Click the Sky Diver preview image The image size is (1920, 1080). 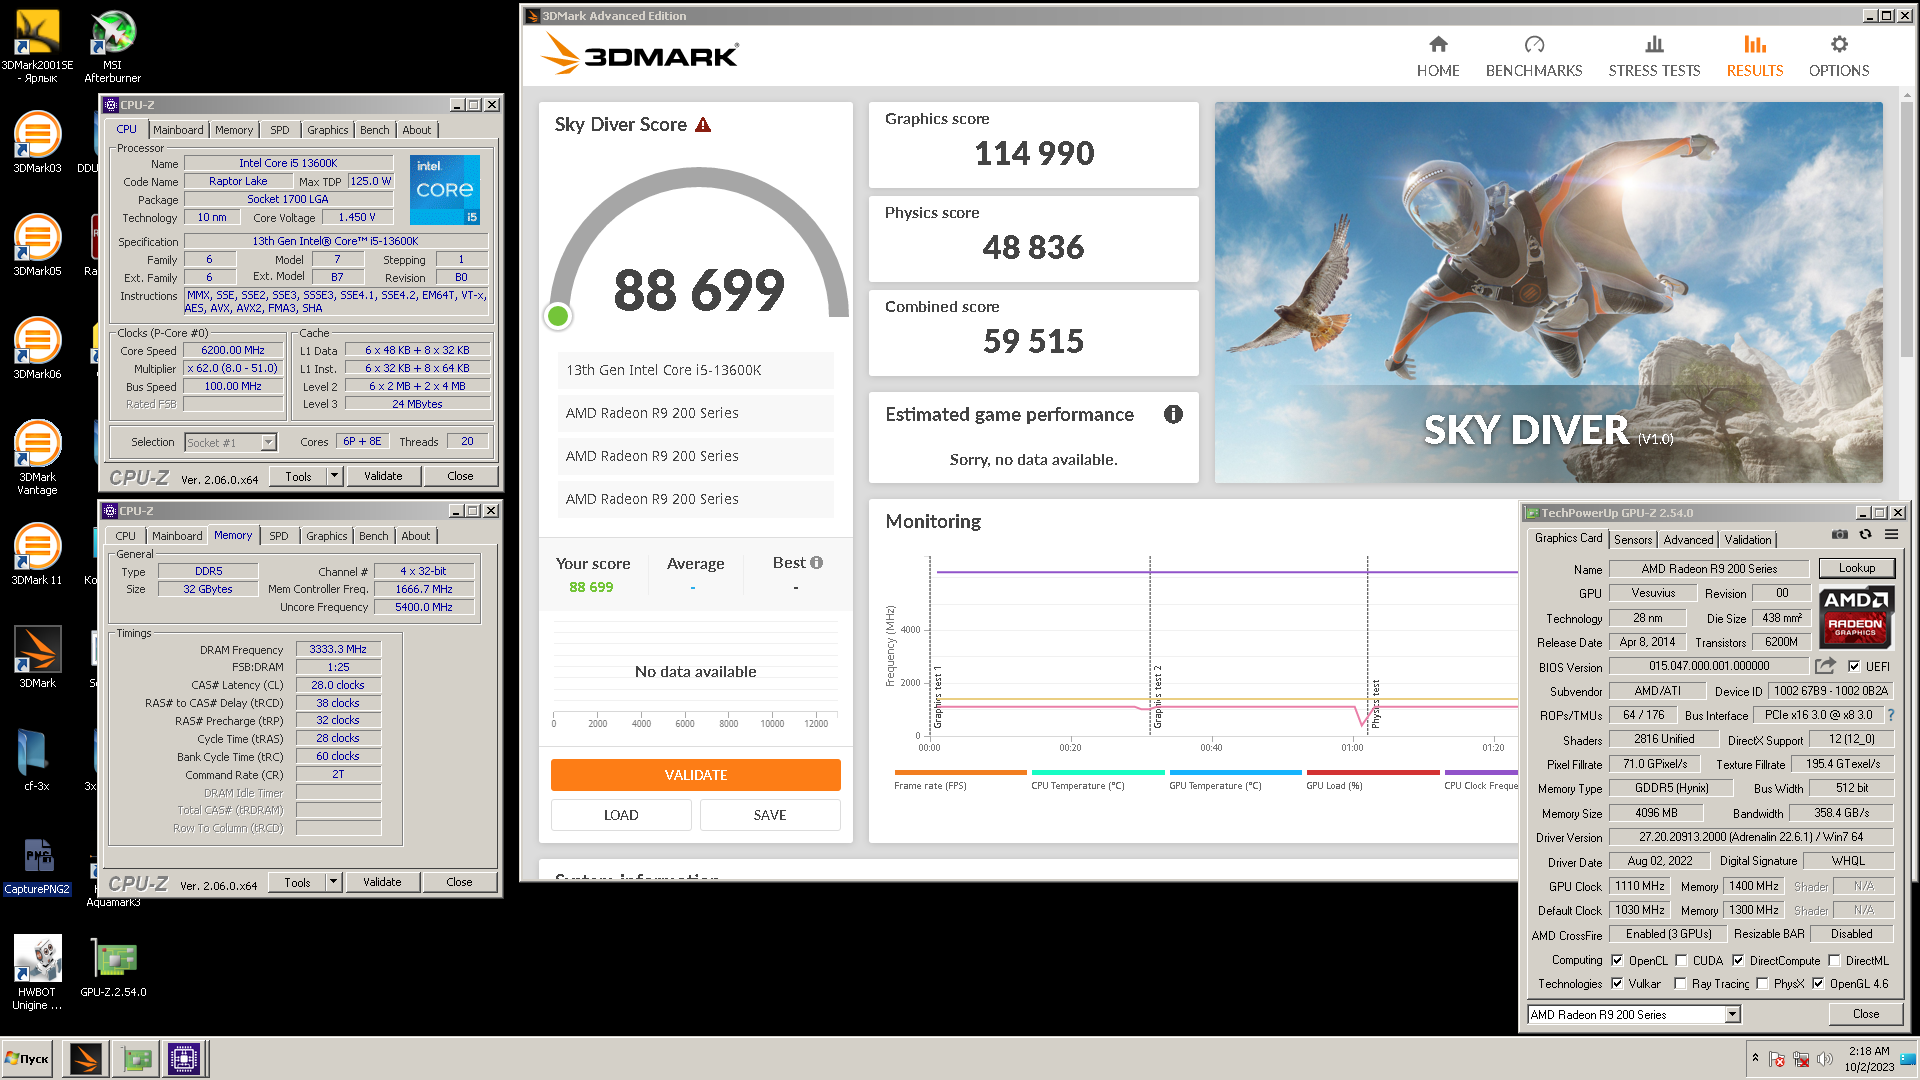pos(1548,292)
